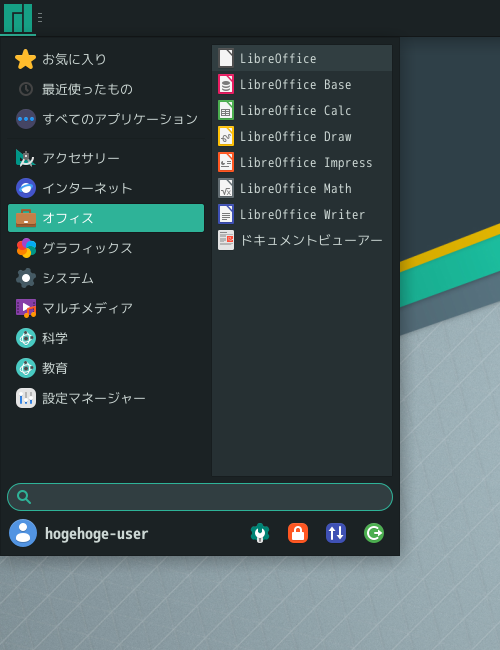Click the briefcase icon for オフィス

tap(26, 218)
